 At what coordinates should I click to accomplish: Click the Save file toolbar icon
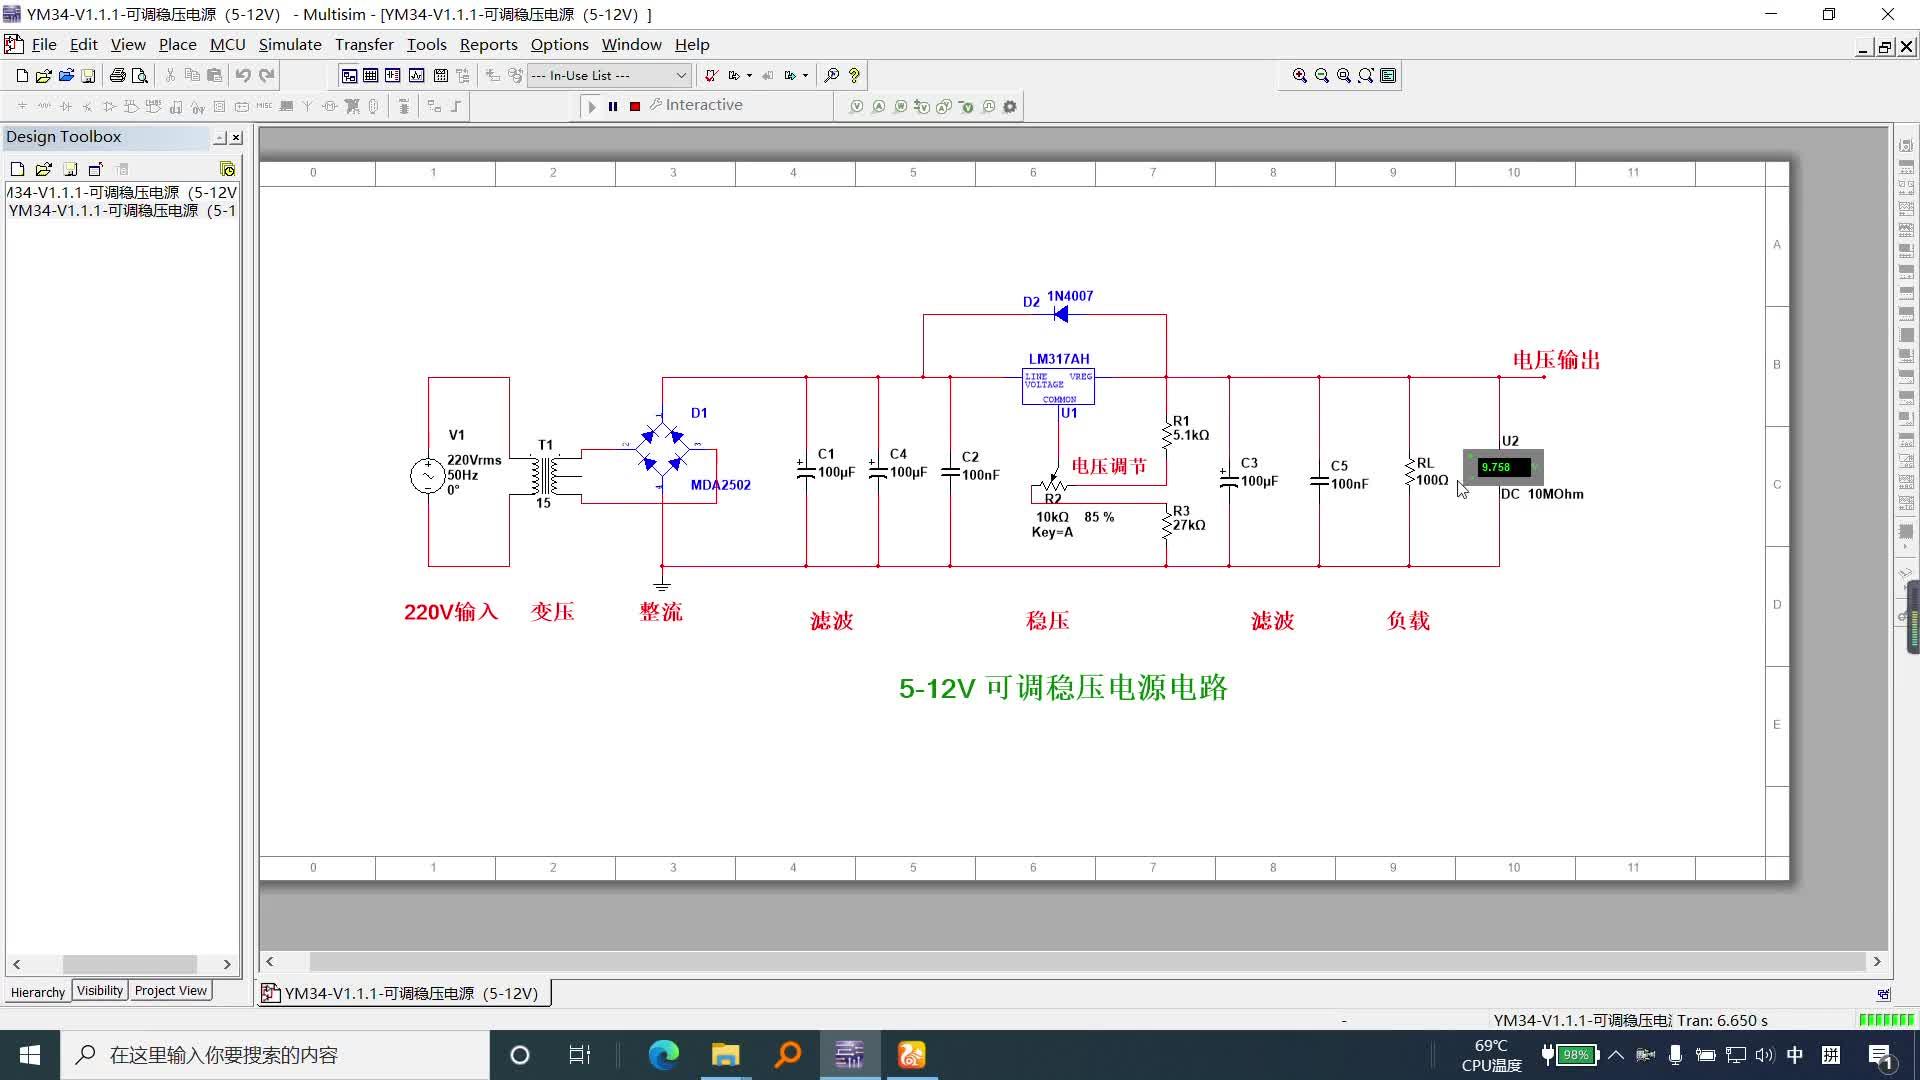click(x=88, y=75)
